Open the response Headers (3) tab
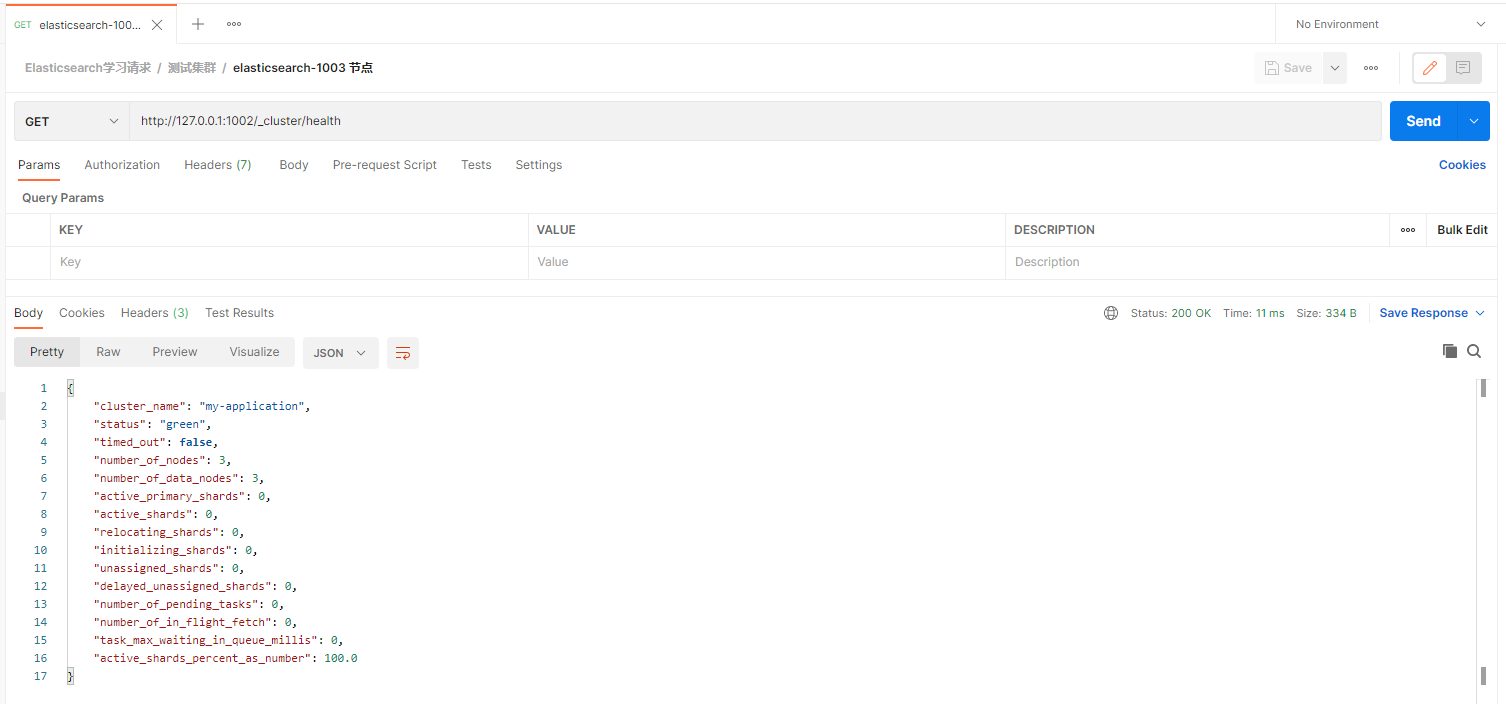The height and width of the screenshot is (704, 1506). 155,313
